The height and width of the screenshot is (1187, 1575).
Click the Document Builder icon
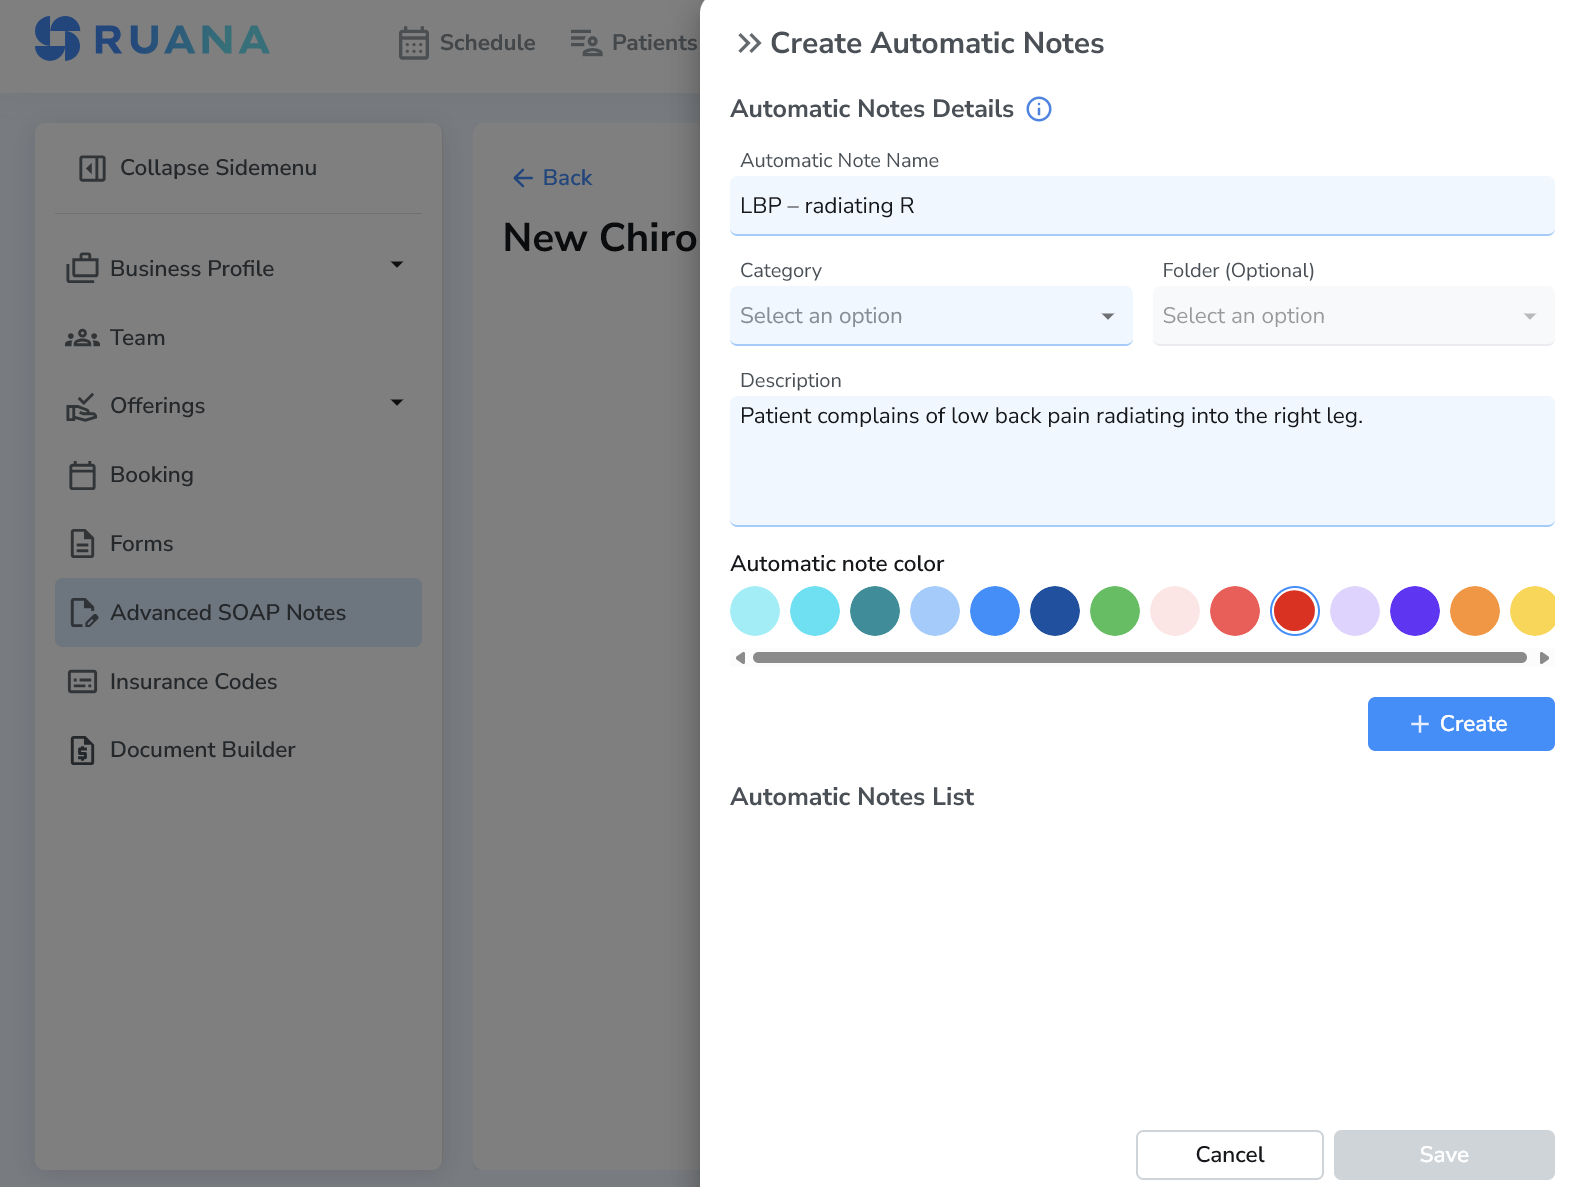click(x=82, y=750)
